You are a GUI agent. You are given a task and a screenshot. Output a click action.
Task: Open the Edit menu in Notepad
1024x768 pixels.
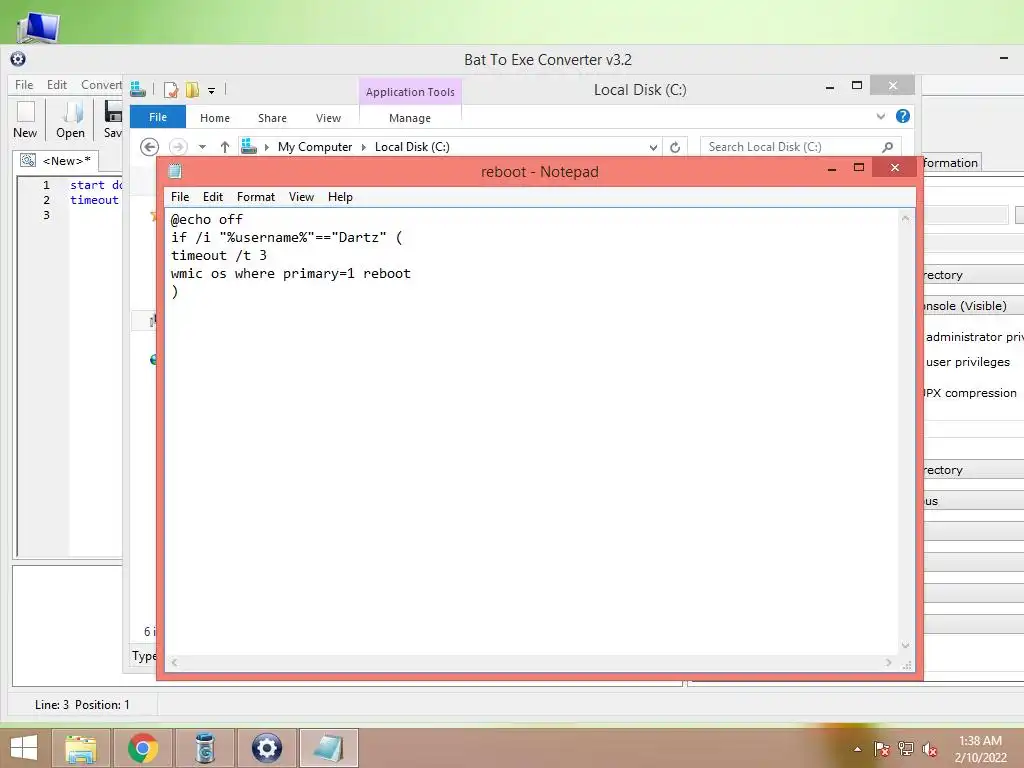(213, 197)
